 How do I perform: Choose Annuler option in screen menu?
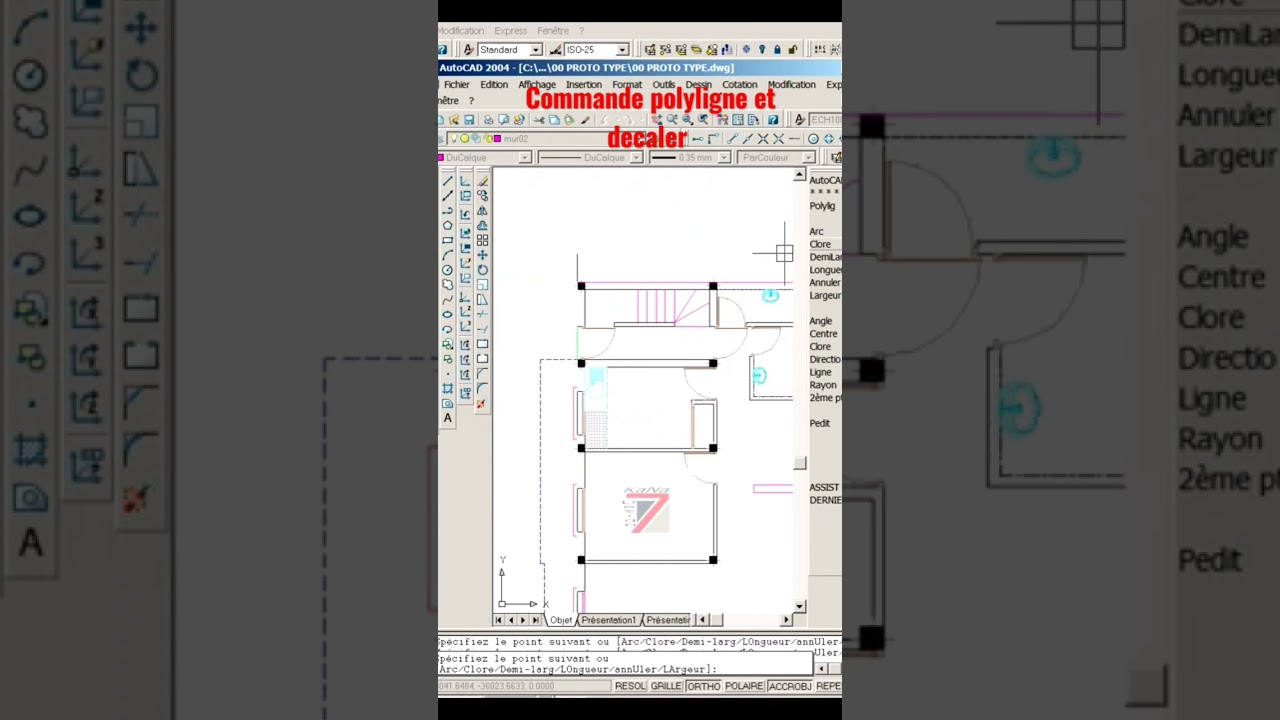pos(825,282)
